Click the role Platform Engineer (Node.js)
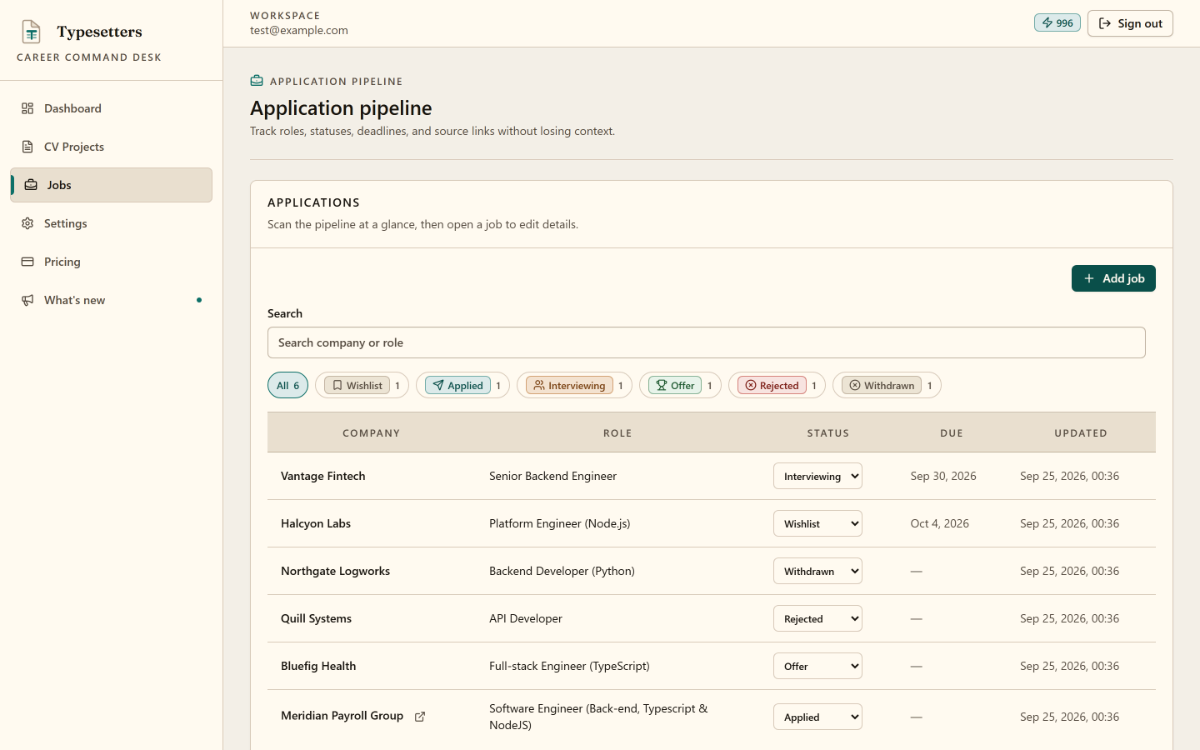The height and width of the screenshot is (750, 1200). (559, 523)
